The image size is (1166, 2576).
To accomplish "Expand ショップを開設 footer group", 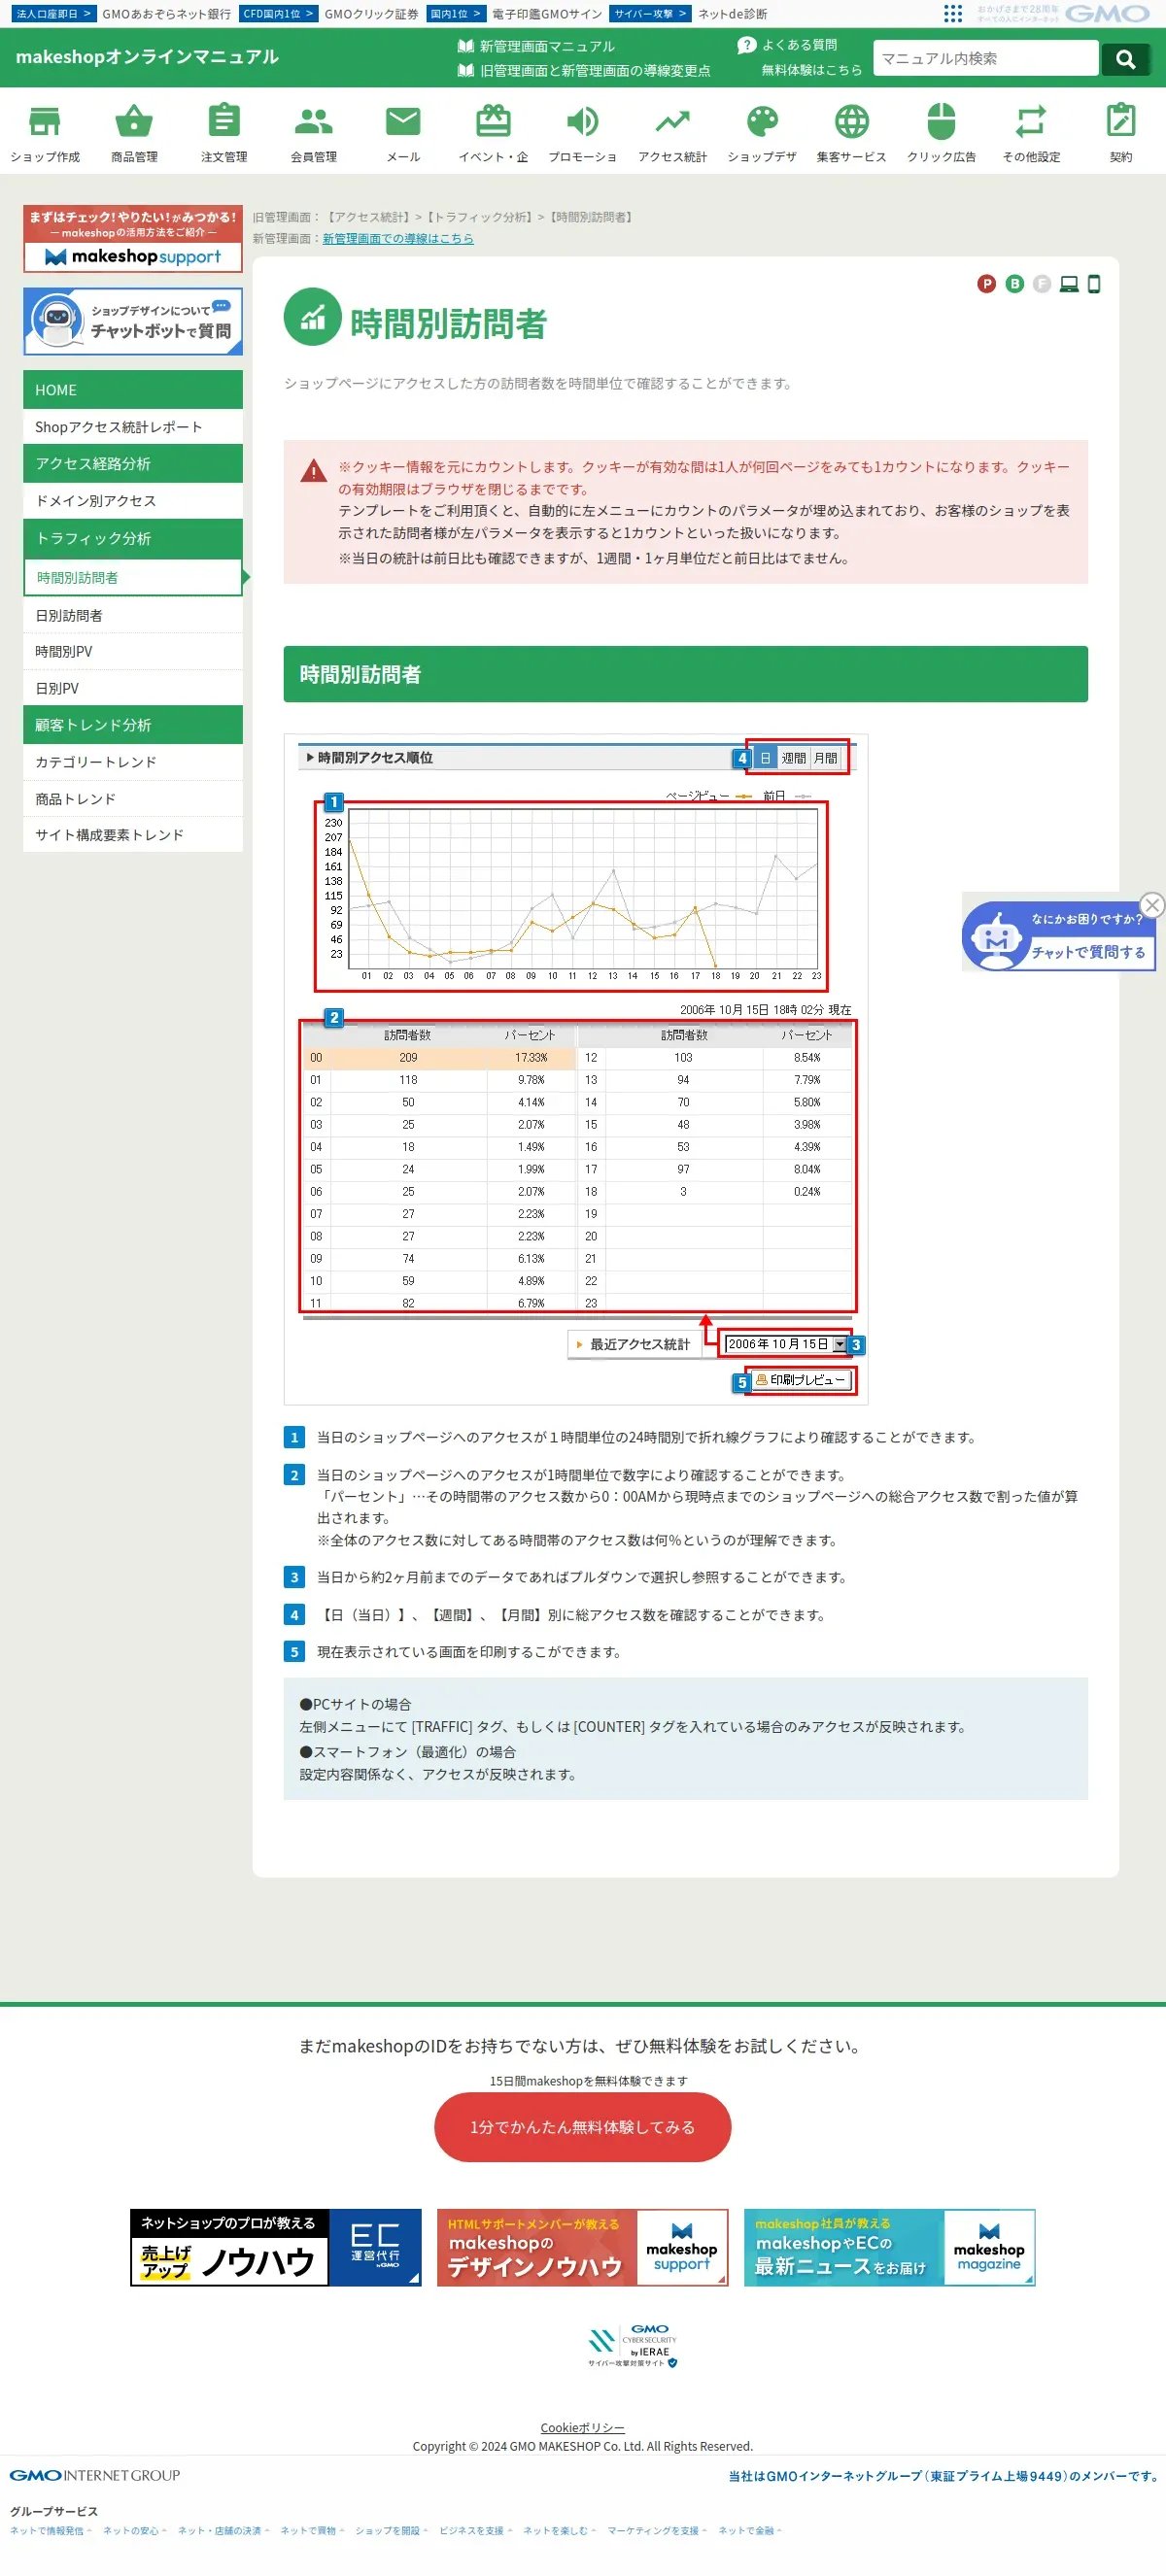I will [391, 2531].
